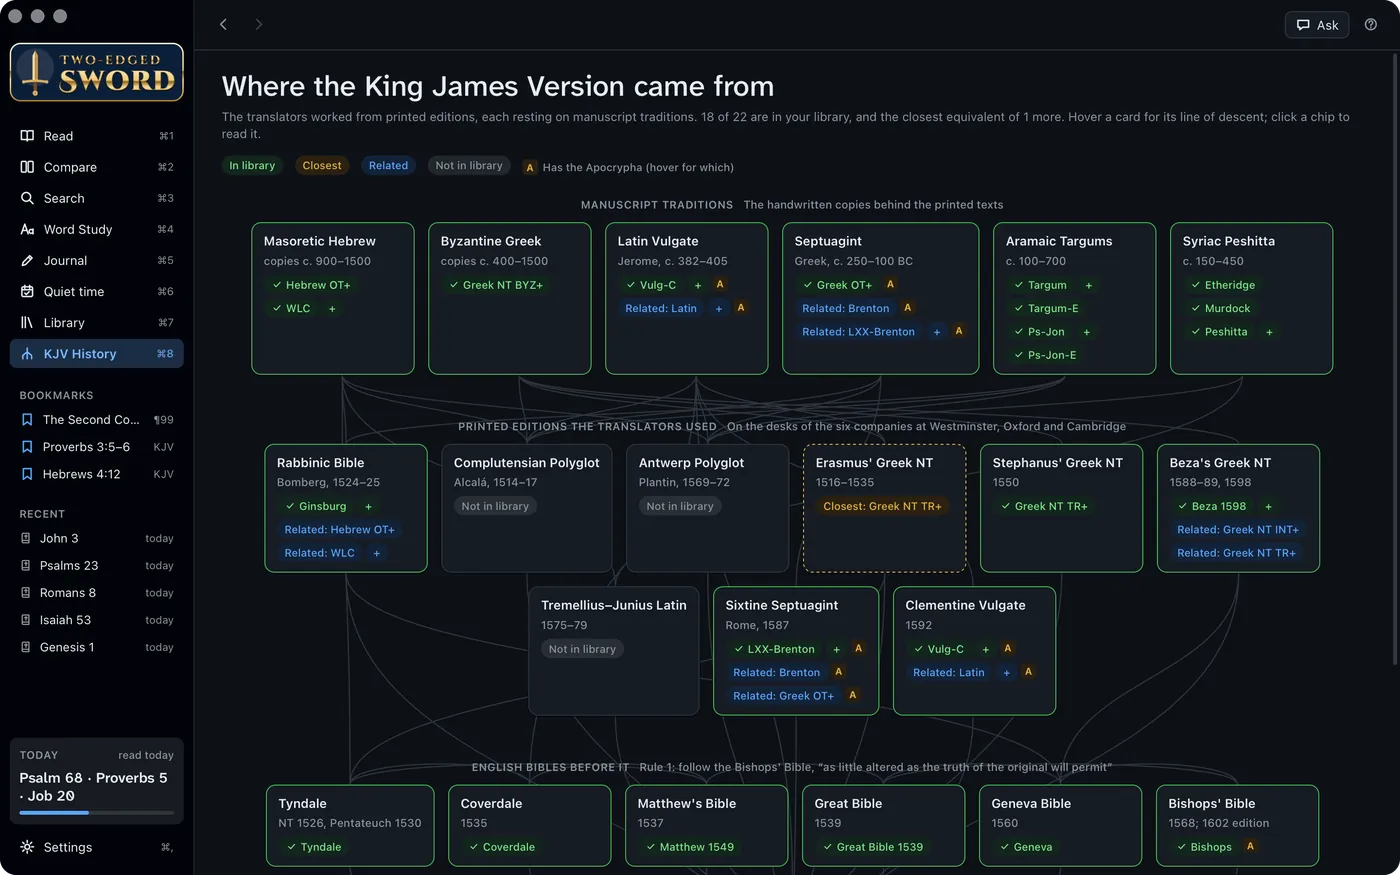Switch to Word Study
This screenshot has height=875, width=1400.
[x=97, y=229]
